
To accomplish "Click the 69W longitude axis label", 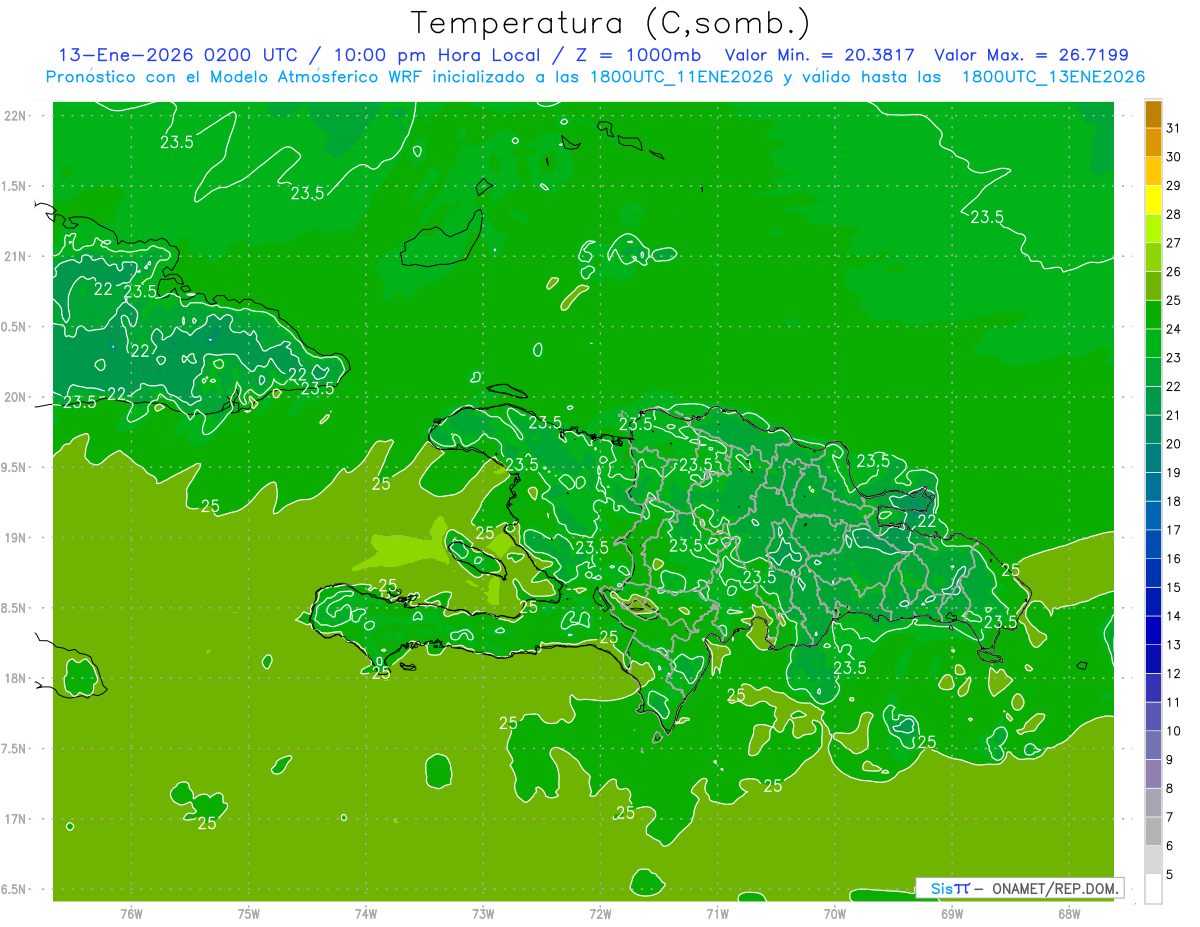I will 951,913.
